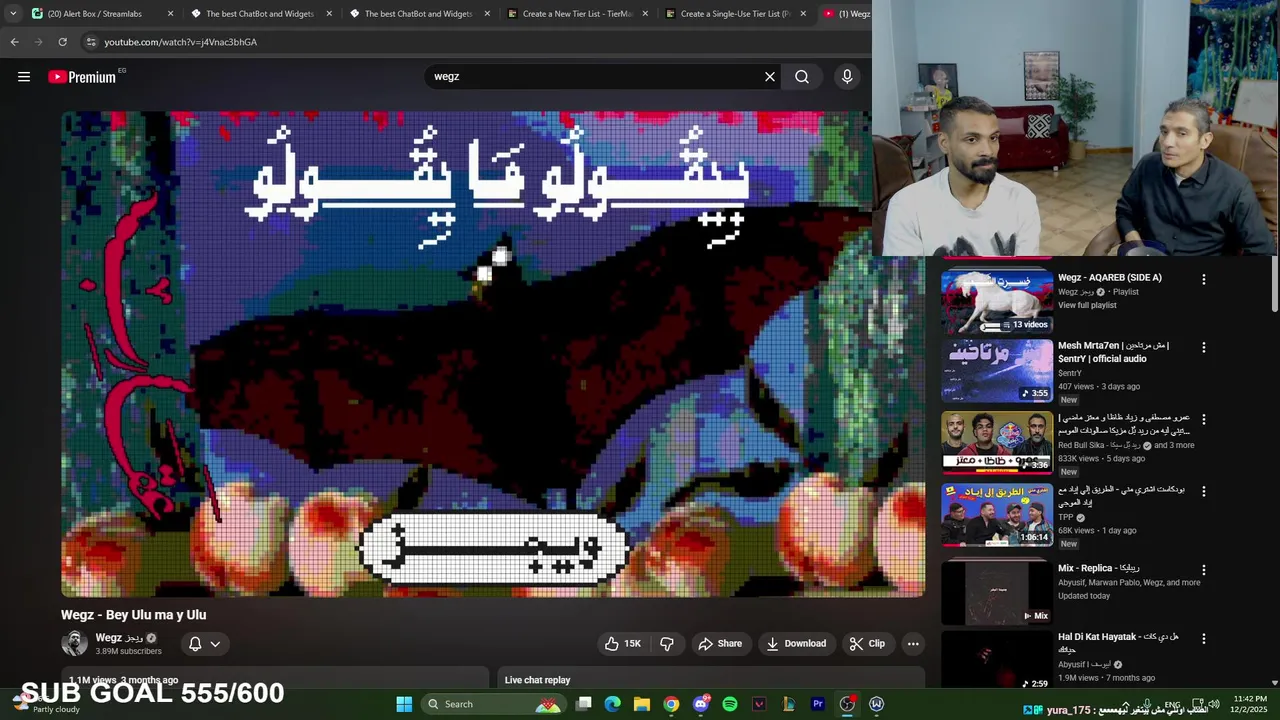Play the 1:06:14 podcast thumbnail

pyautogui.click(x=997, y=515)
